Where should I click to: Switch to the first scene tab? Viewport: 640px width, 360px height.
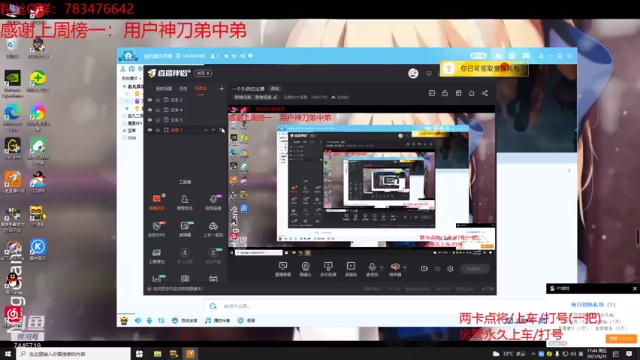(x=164, y=89)
